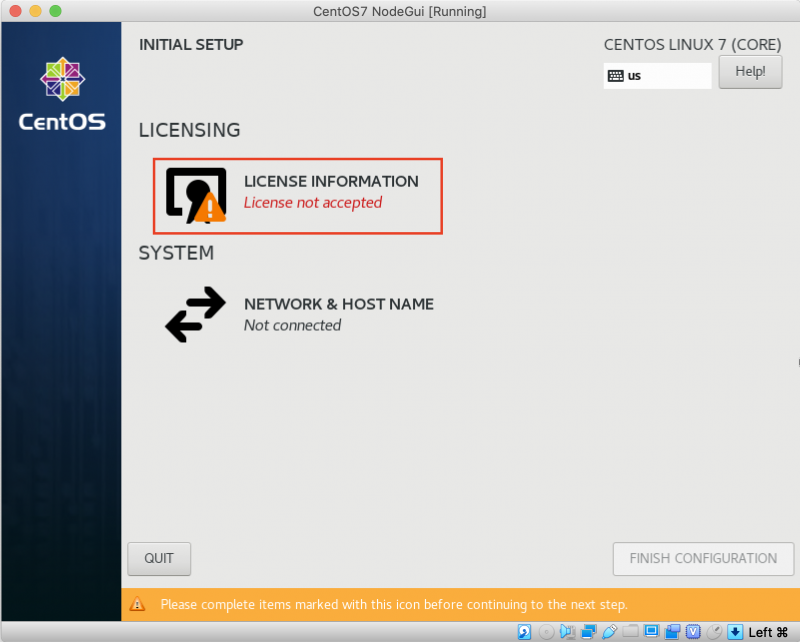800x642 pixels.
Task: Click the keyboard layout icon beside 'us'
Action: pos(615,76)
